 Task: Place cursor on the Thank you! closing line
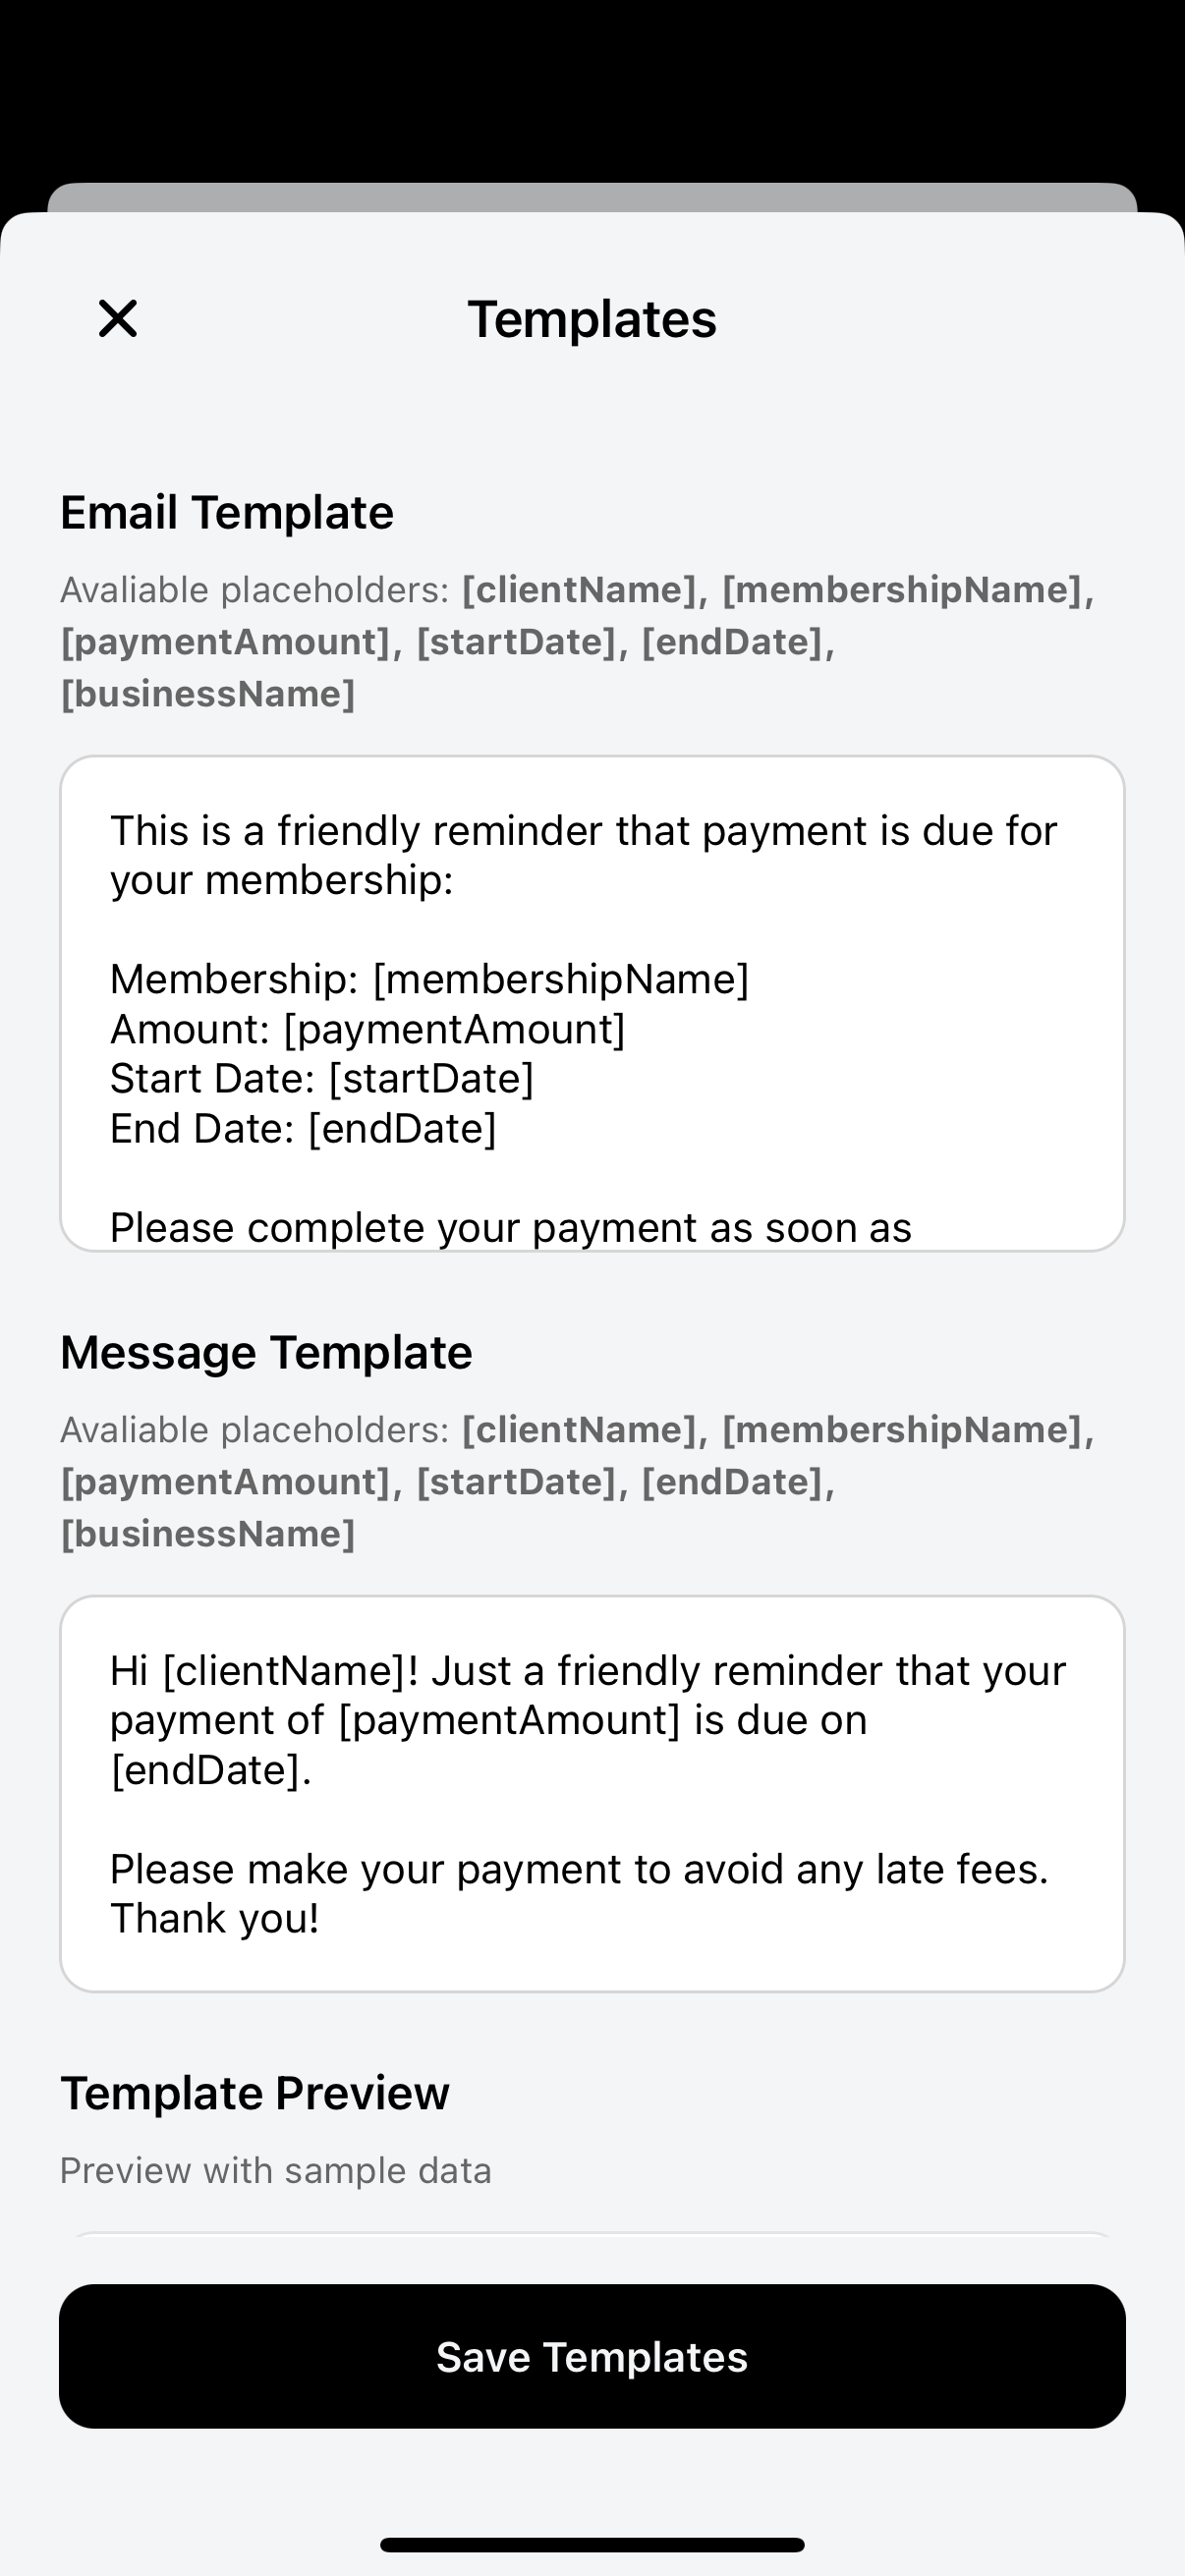click(215, 1919)
